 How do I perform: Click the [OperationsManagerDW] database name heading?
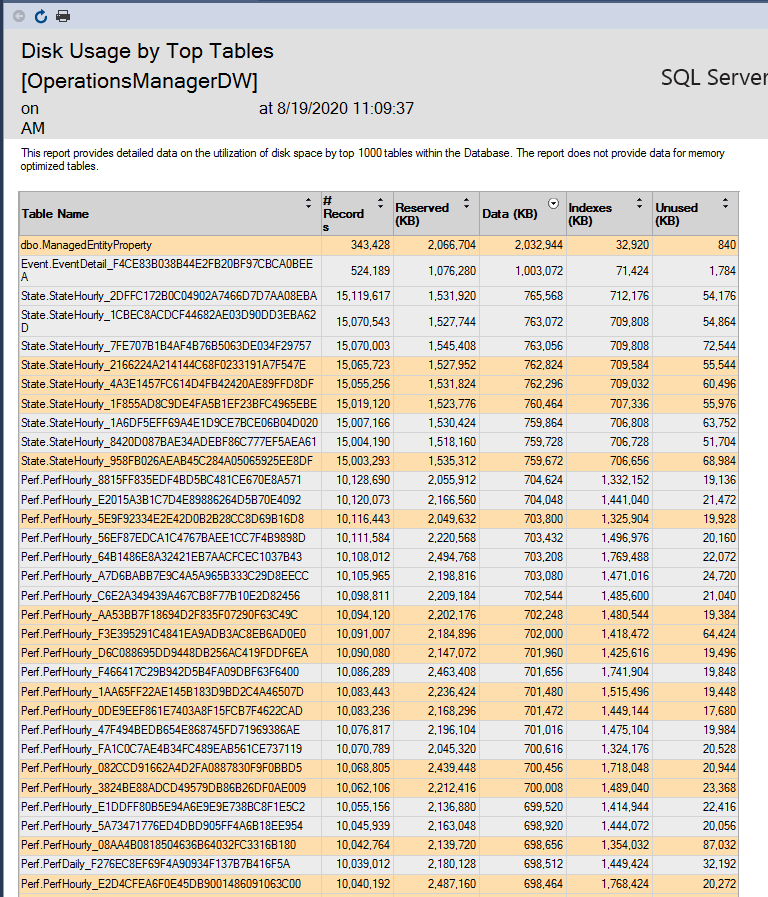point(140,81)
